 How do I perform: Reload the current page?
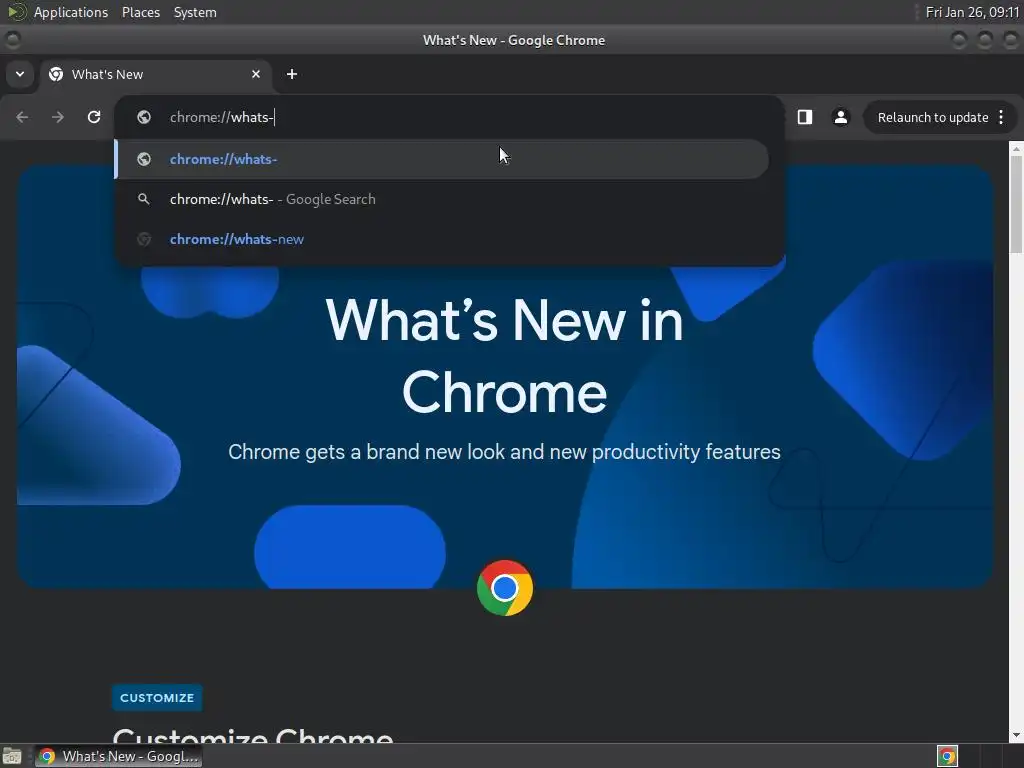(x=94, y=117)
